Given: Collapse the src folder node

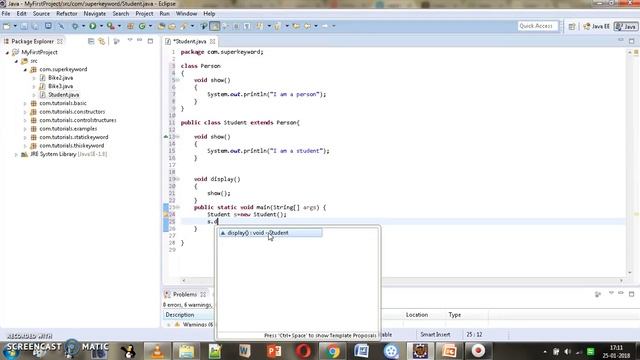Looking at the screenshot, I should coord(16,61).
